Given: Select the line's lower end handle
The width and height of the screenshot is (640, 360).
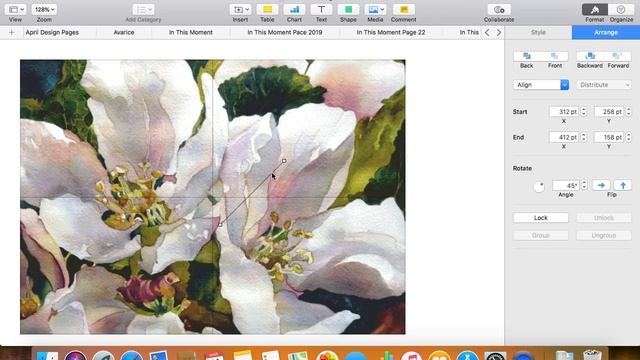Looking at the screenshot, I should coord(220,224).
